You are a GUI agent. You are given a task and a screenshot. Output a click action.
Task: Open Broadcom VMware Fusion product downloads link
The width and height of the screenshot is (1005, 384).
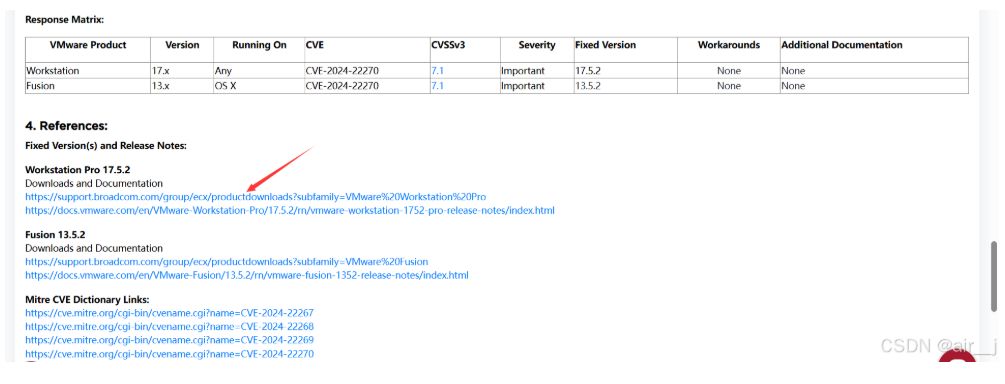tap(226, 262)
